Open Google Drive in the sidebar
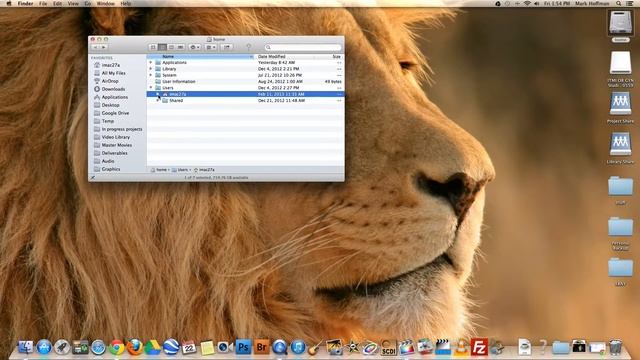Viewport: 640px width, 360px height. (111, 113)
